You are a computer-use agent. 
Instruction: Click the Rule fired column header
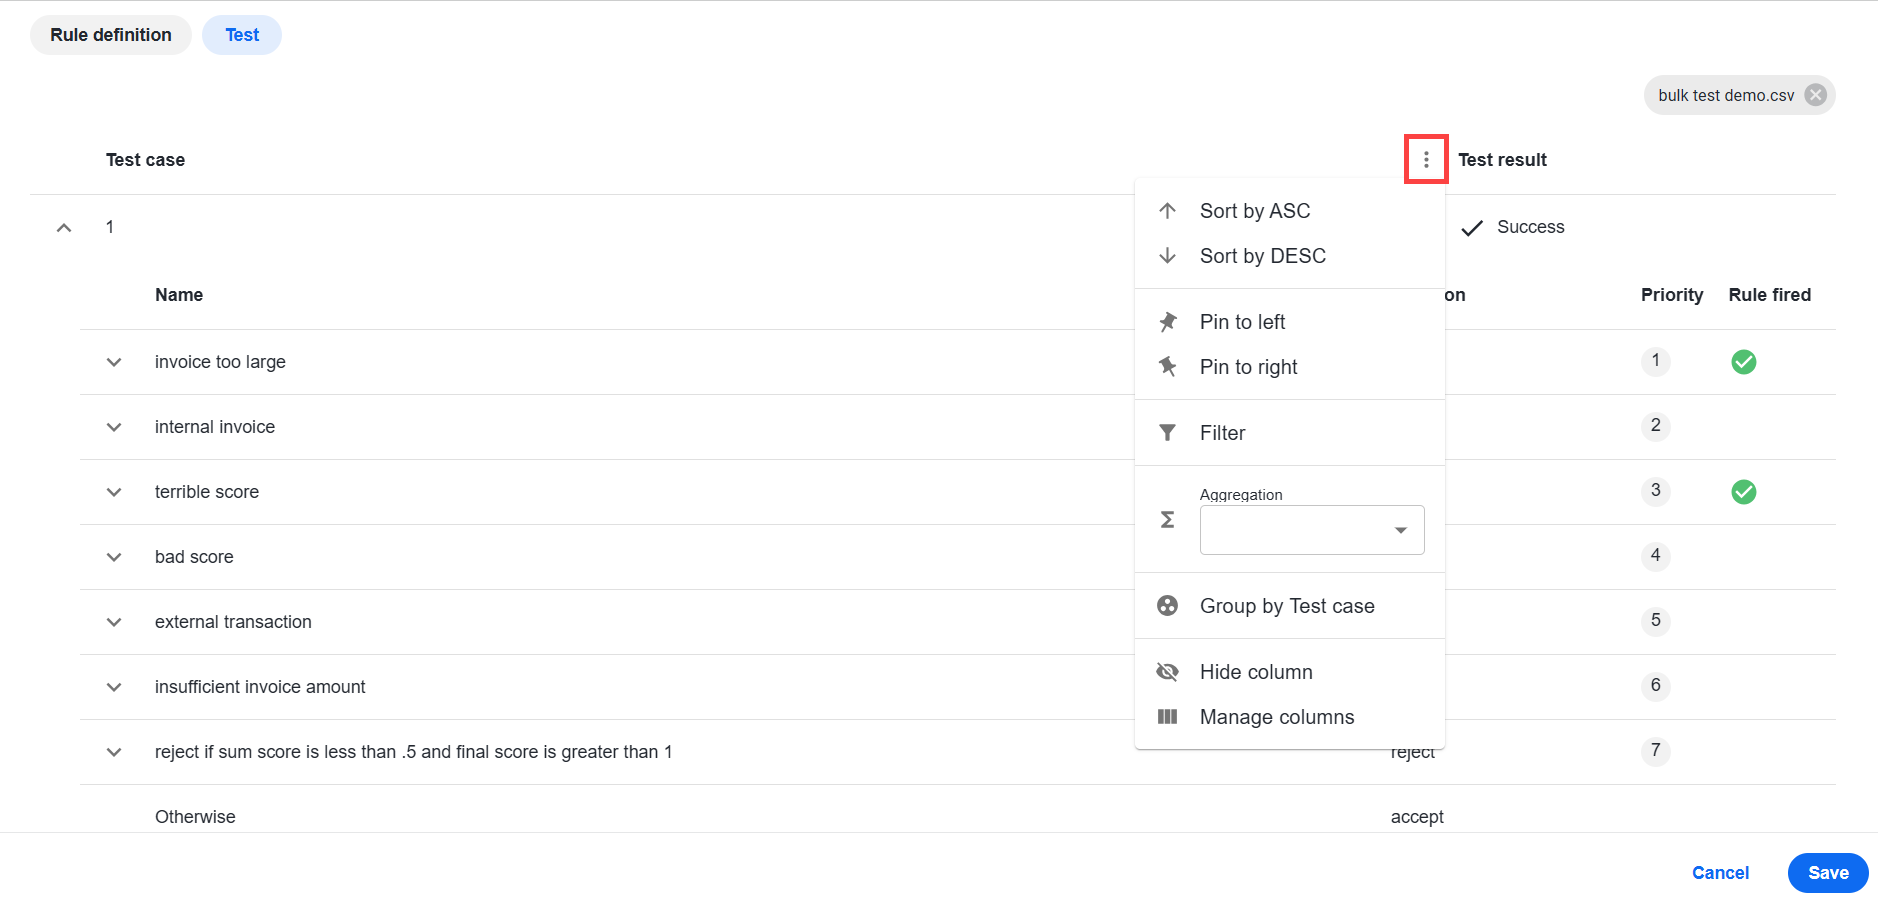coord(1770,295)
